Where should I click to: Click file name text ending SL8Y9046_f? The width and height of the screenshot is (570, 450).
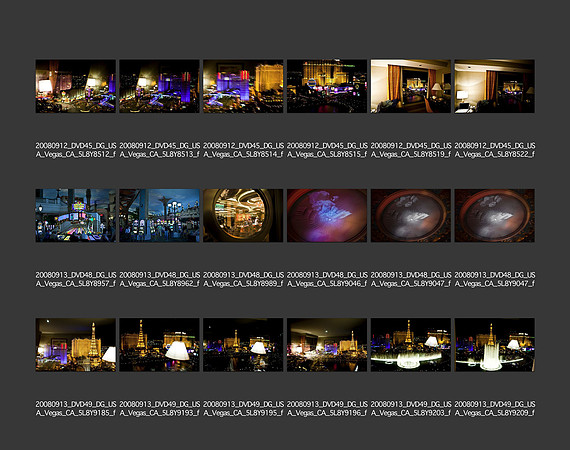pyautogui.click(x=327, y=280)
